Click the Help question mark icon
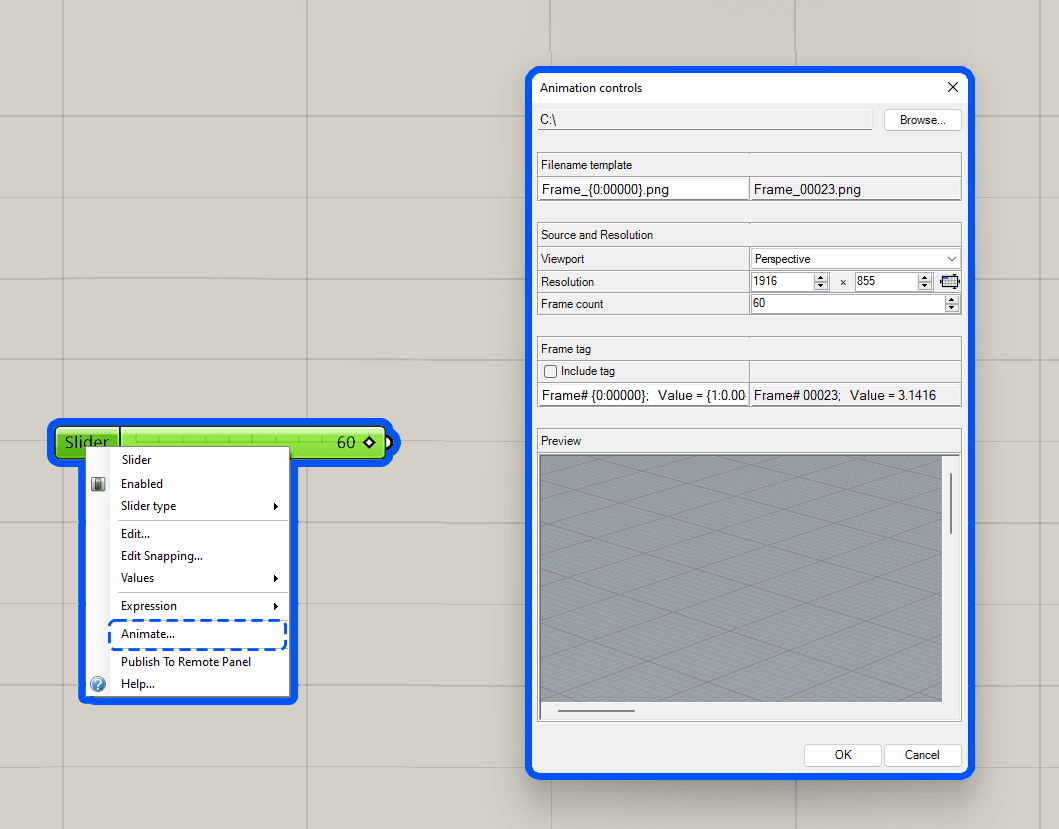 click(x=98, y=684)
